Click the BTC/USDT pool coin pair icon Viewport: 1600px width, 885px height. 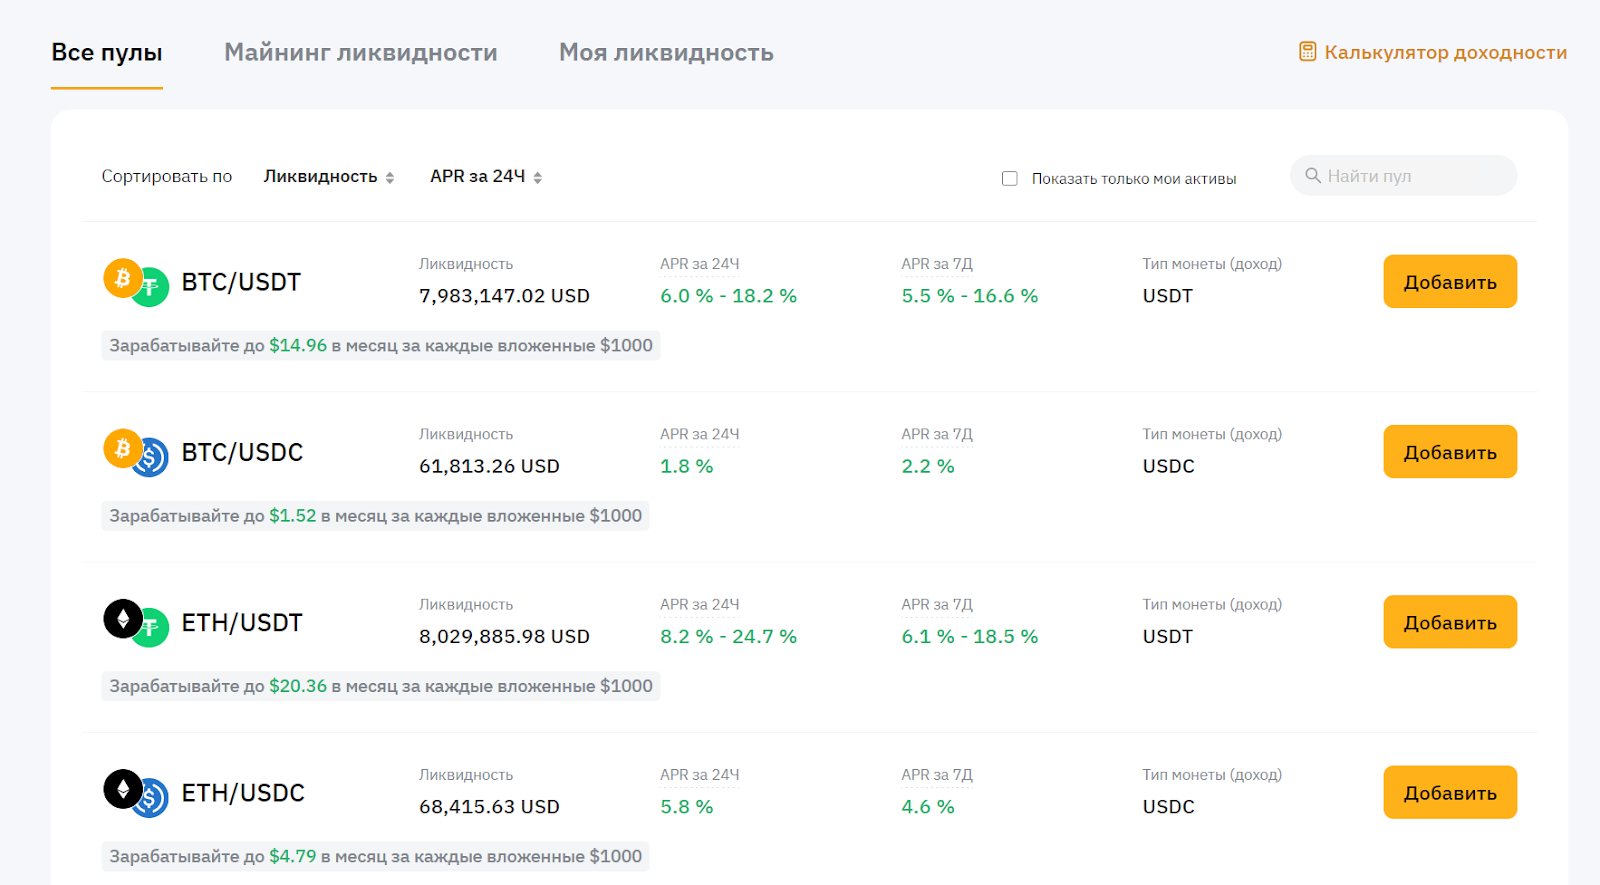[136, 283]
